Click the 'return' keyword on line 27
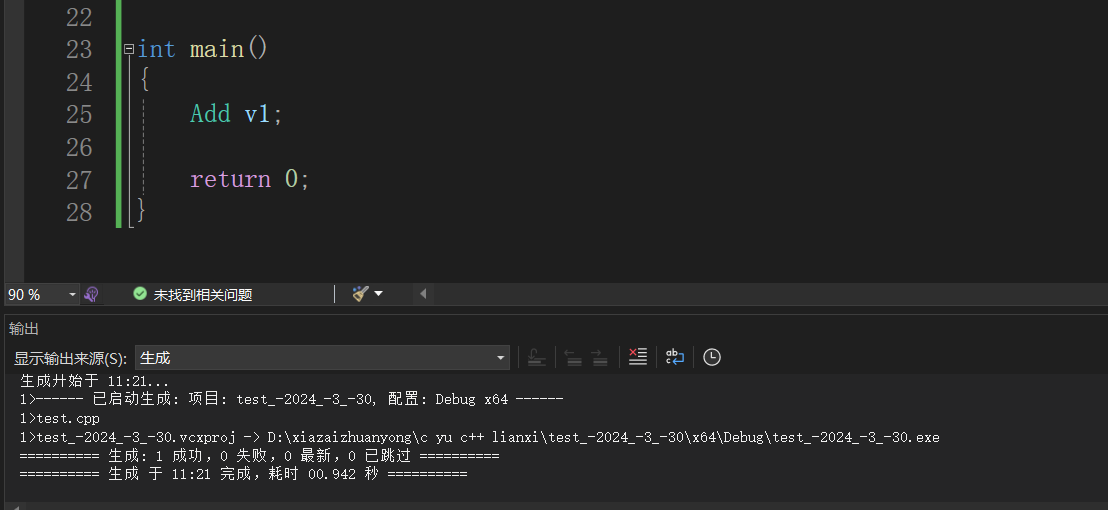Viewport: 1108px width, 510px height. [x=230, y=179]
